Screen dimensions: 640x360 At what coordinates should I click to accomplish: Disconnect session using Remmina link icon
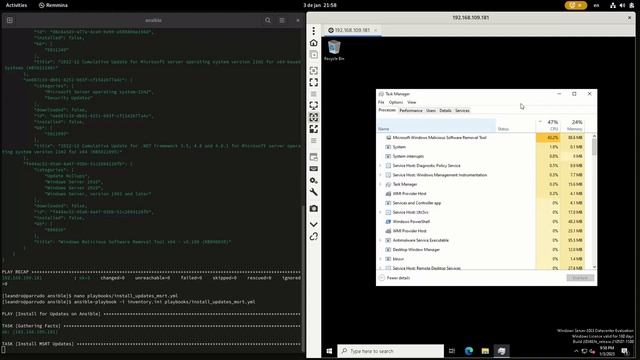(313, 236)
